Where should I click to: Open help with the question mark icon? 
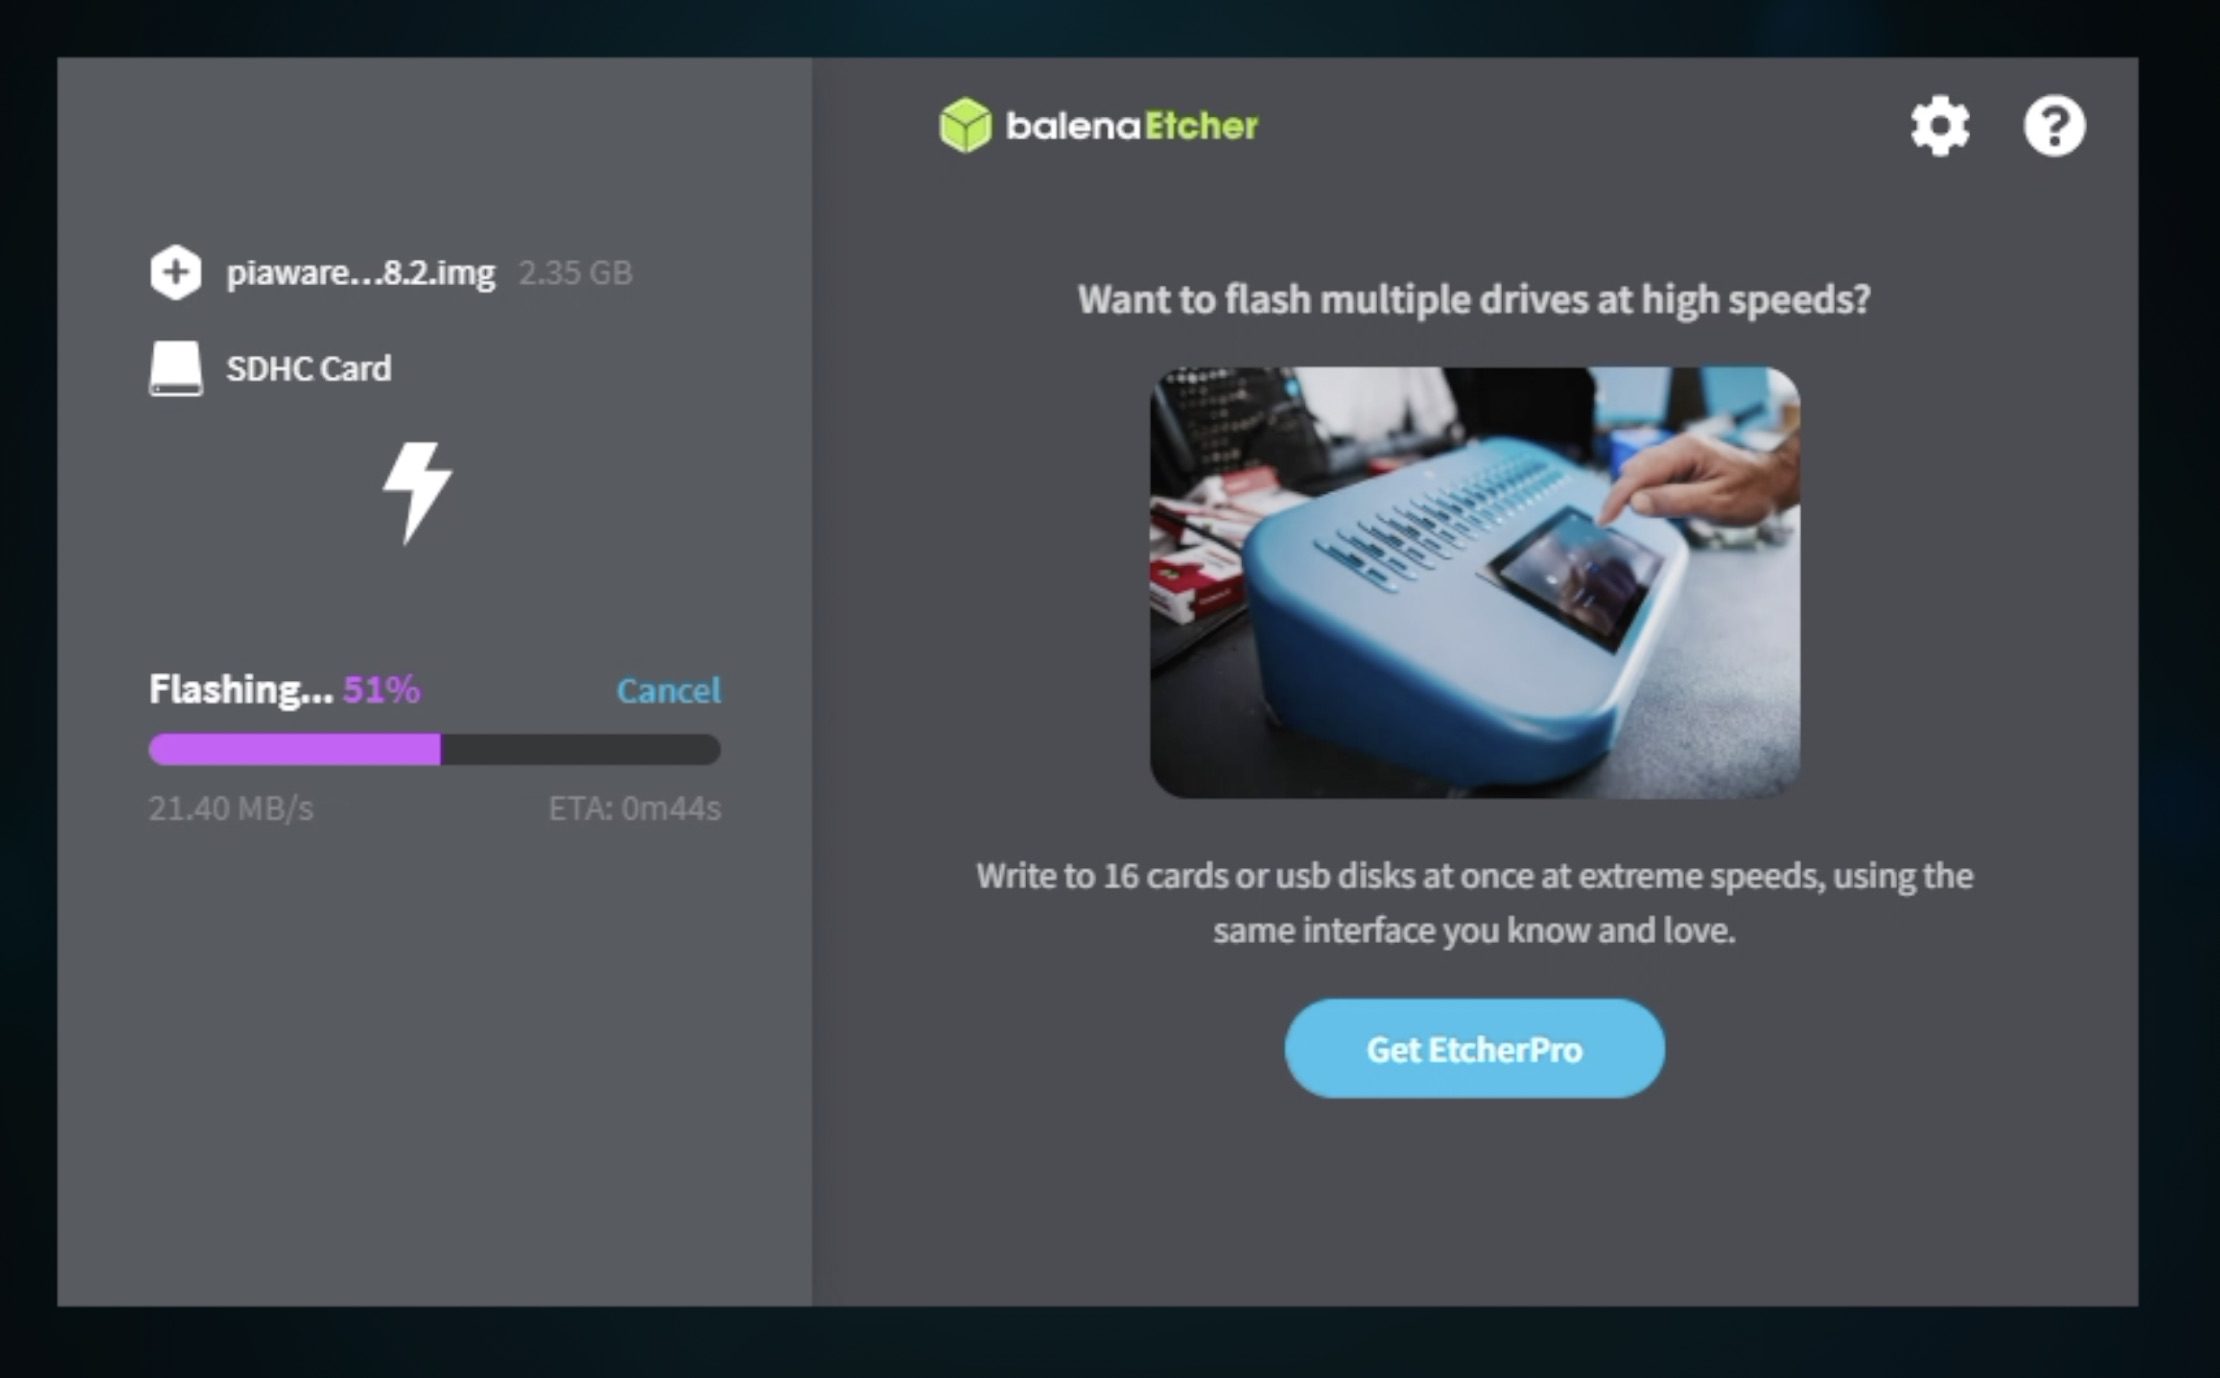coord(2054,126)
